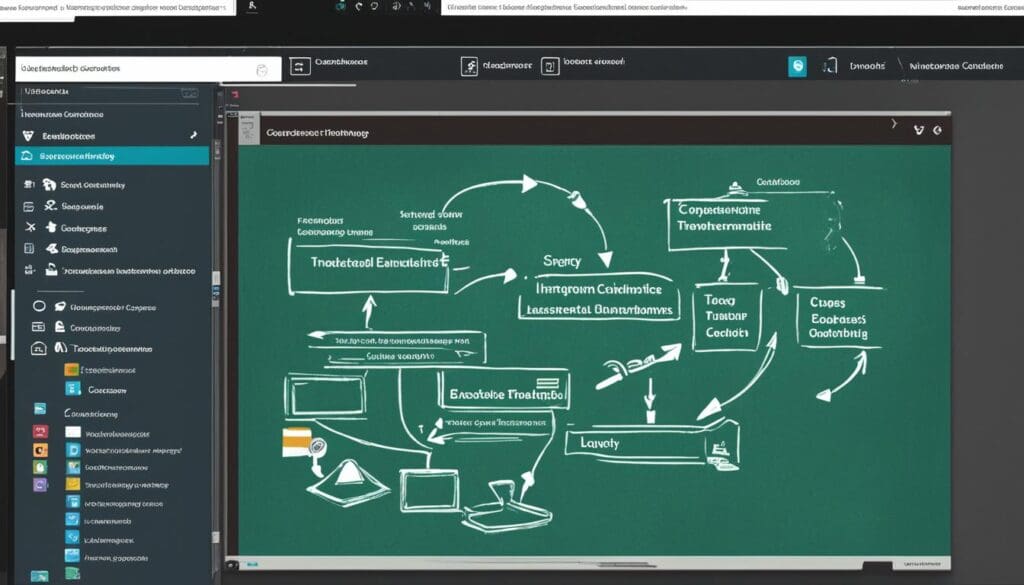The height and width of the screenshot is (585, 1024).
Task: Open the V dropdown at canvas top right
Action: 919,130
